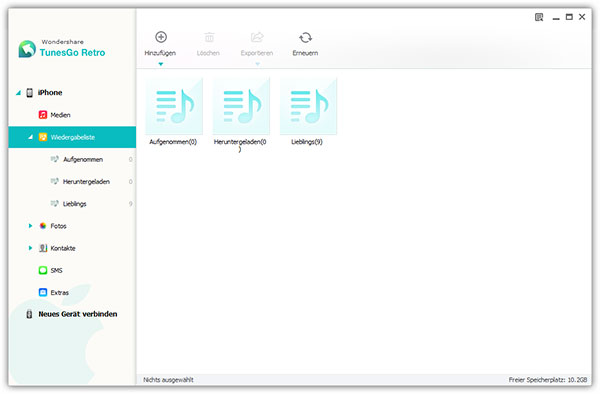Click the Exportieren icon
The height and width of the screenshot is (394, 600).
257,37
